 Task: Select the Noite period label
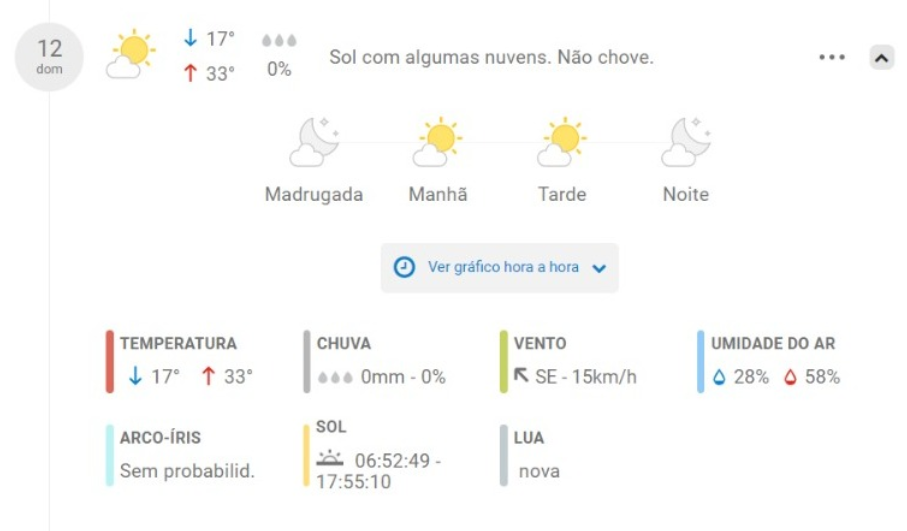[686, 194]
